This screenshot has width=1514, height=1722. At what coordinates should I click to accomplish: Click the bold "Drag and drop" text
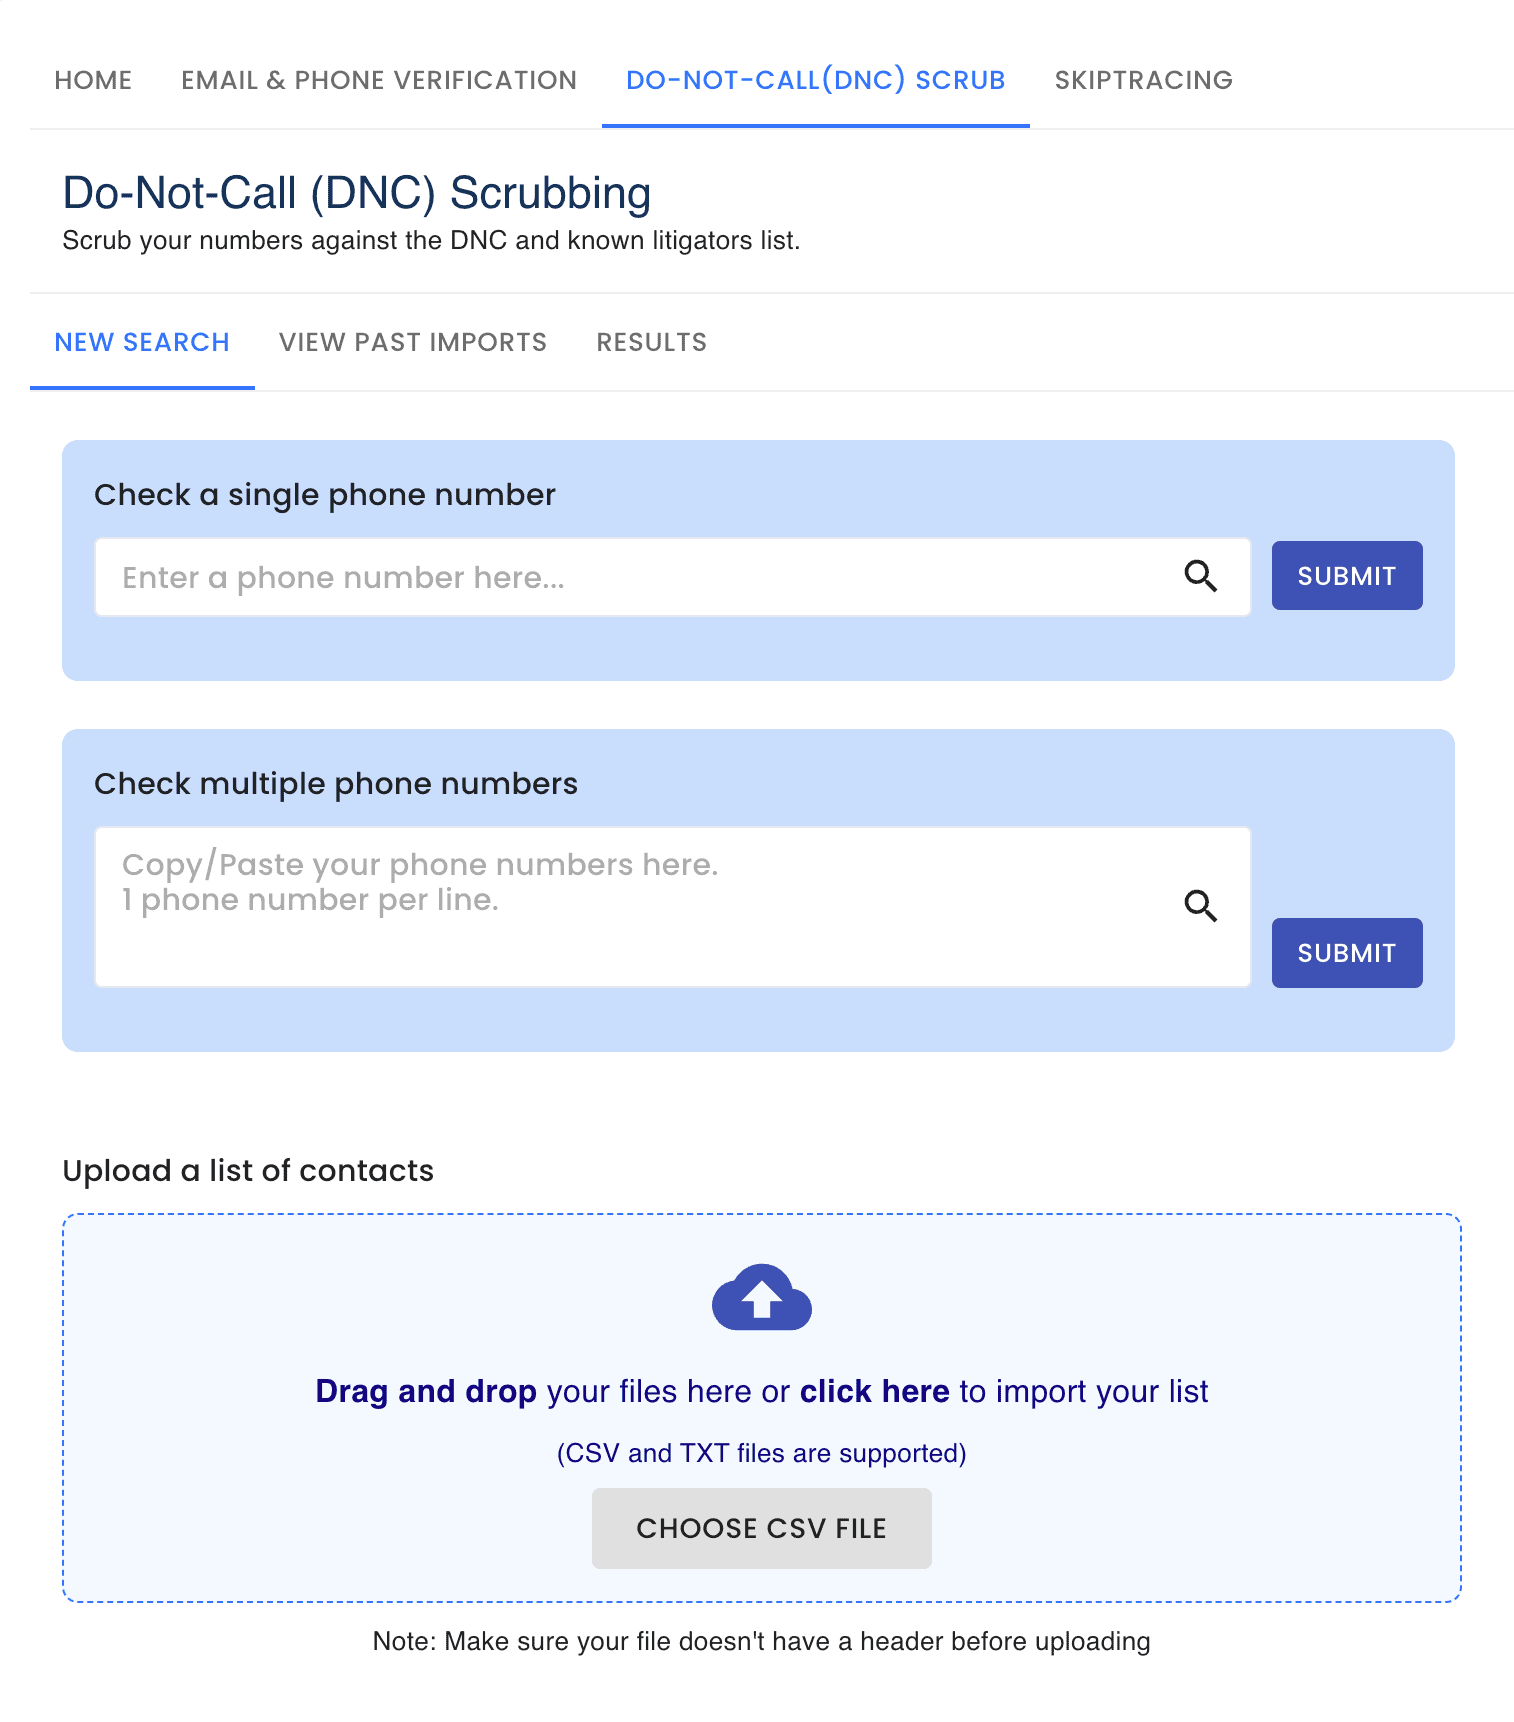pos(426,1391)
